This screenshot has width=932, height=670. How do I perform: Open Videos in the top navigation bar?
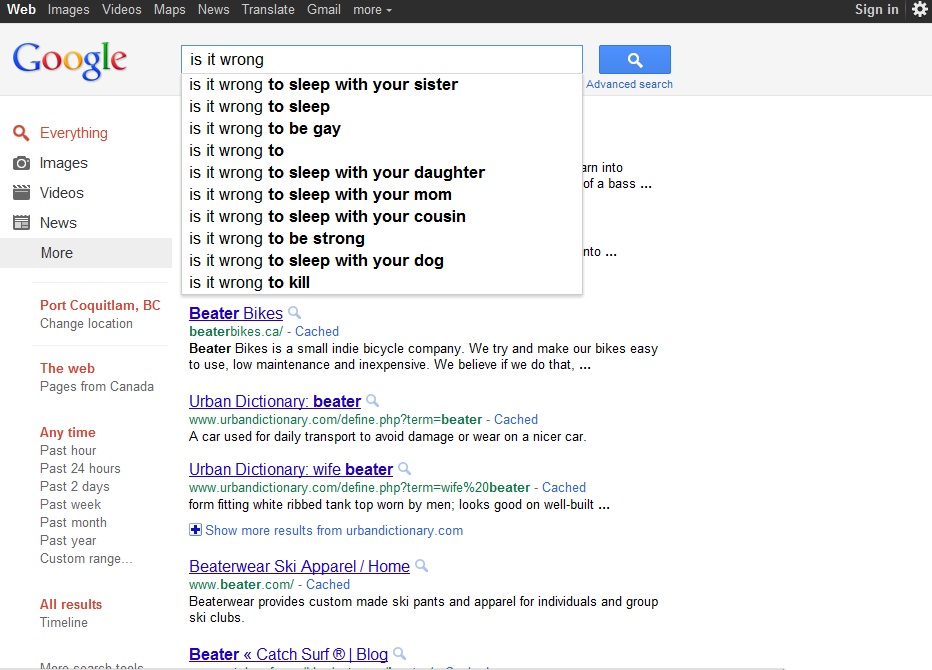tap(122, 10)
